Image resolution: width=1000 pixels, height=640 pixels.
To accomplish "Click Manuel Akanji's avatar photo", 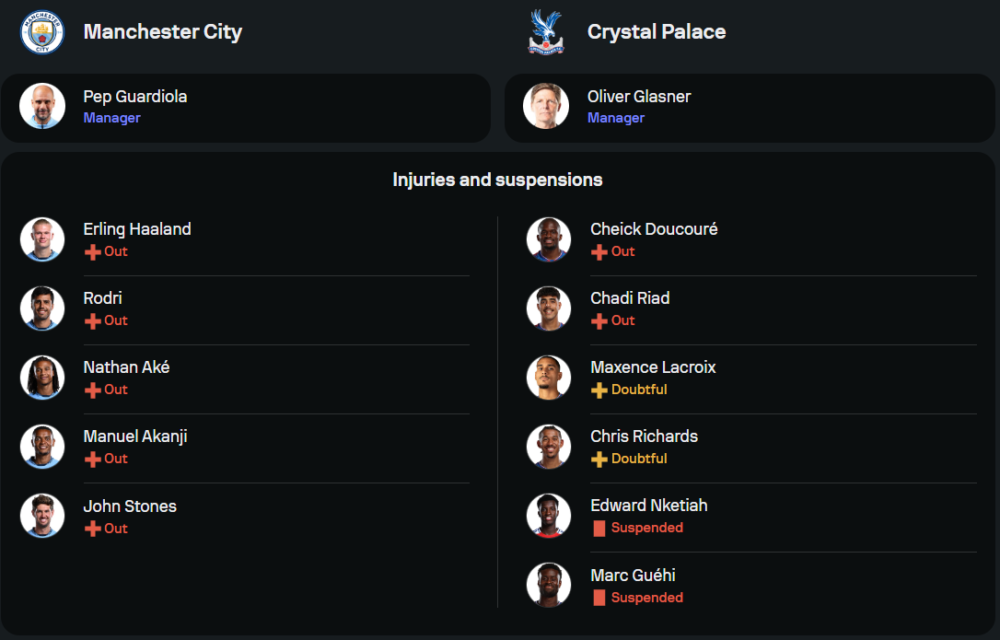I will (x=42, y=447).
